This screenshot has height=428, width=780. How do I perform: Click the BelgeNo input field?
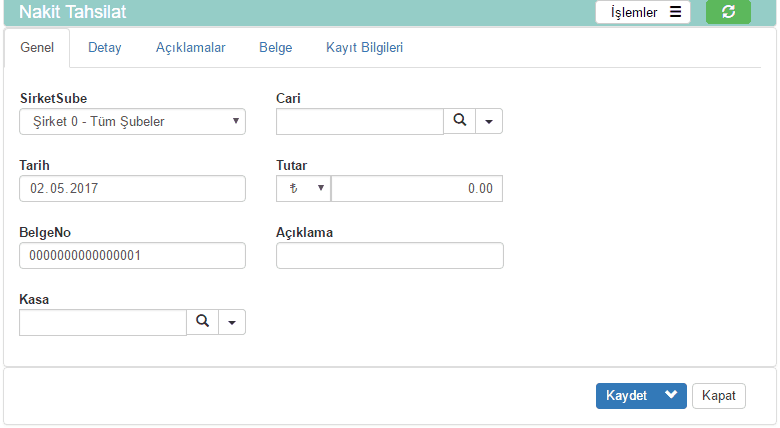(x=132, y=255)
